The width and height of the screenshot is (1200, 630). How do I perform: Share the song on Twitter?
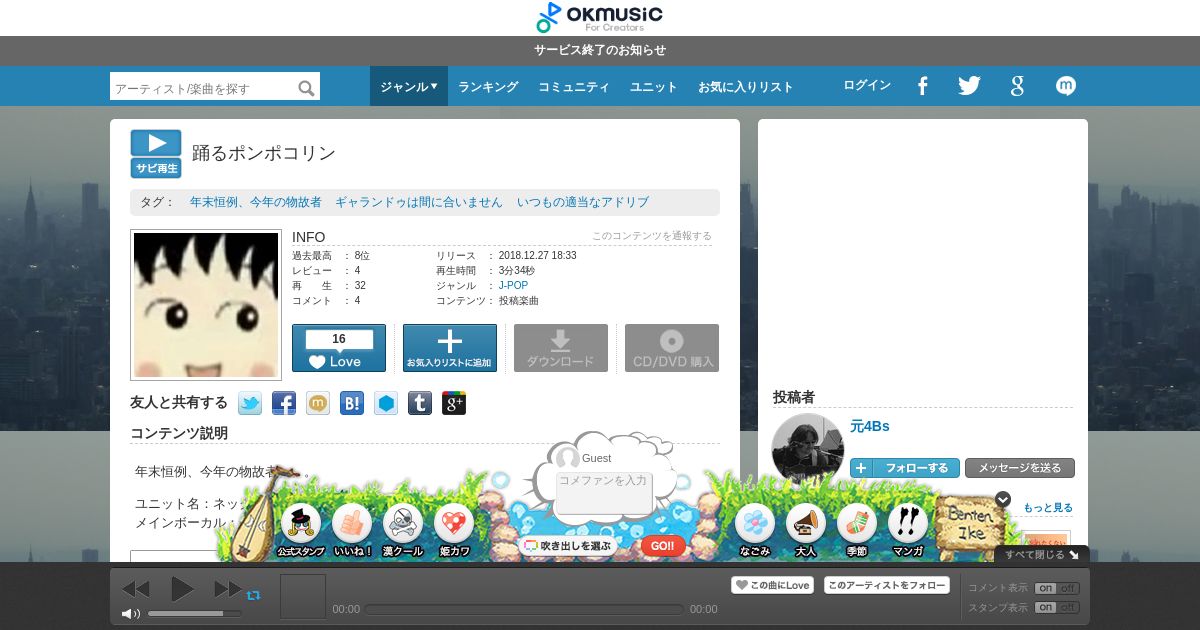[x=250, y=403]
